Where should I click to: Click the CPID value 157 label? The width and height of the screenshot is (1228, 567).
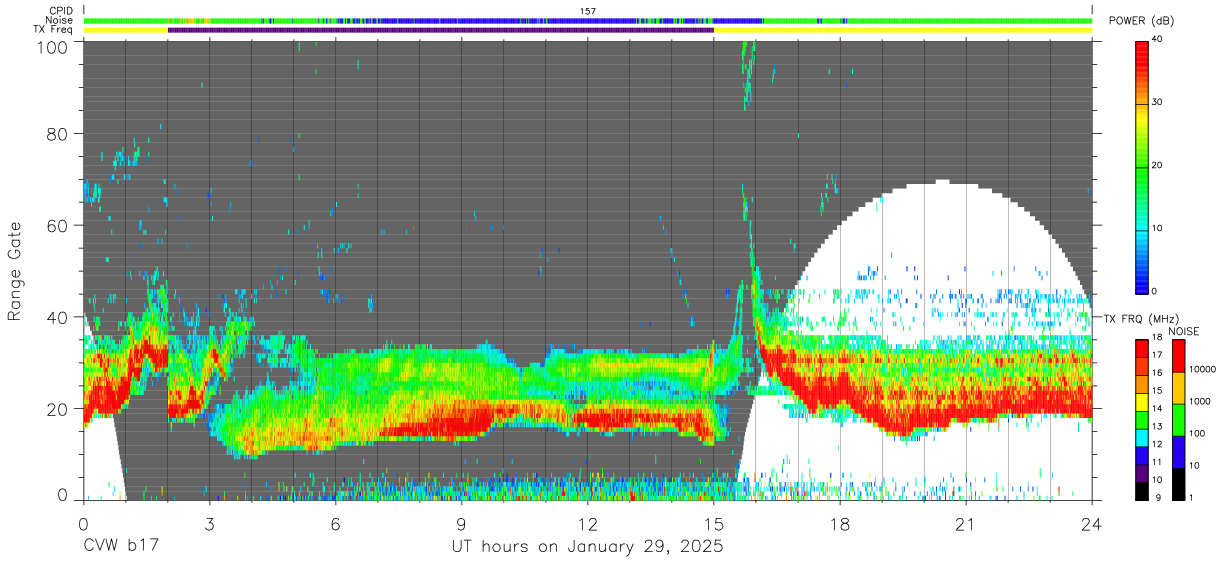(588, 11)
